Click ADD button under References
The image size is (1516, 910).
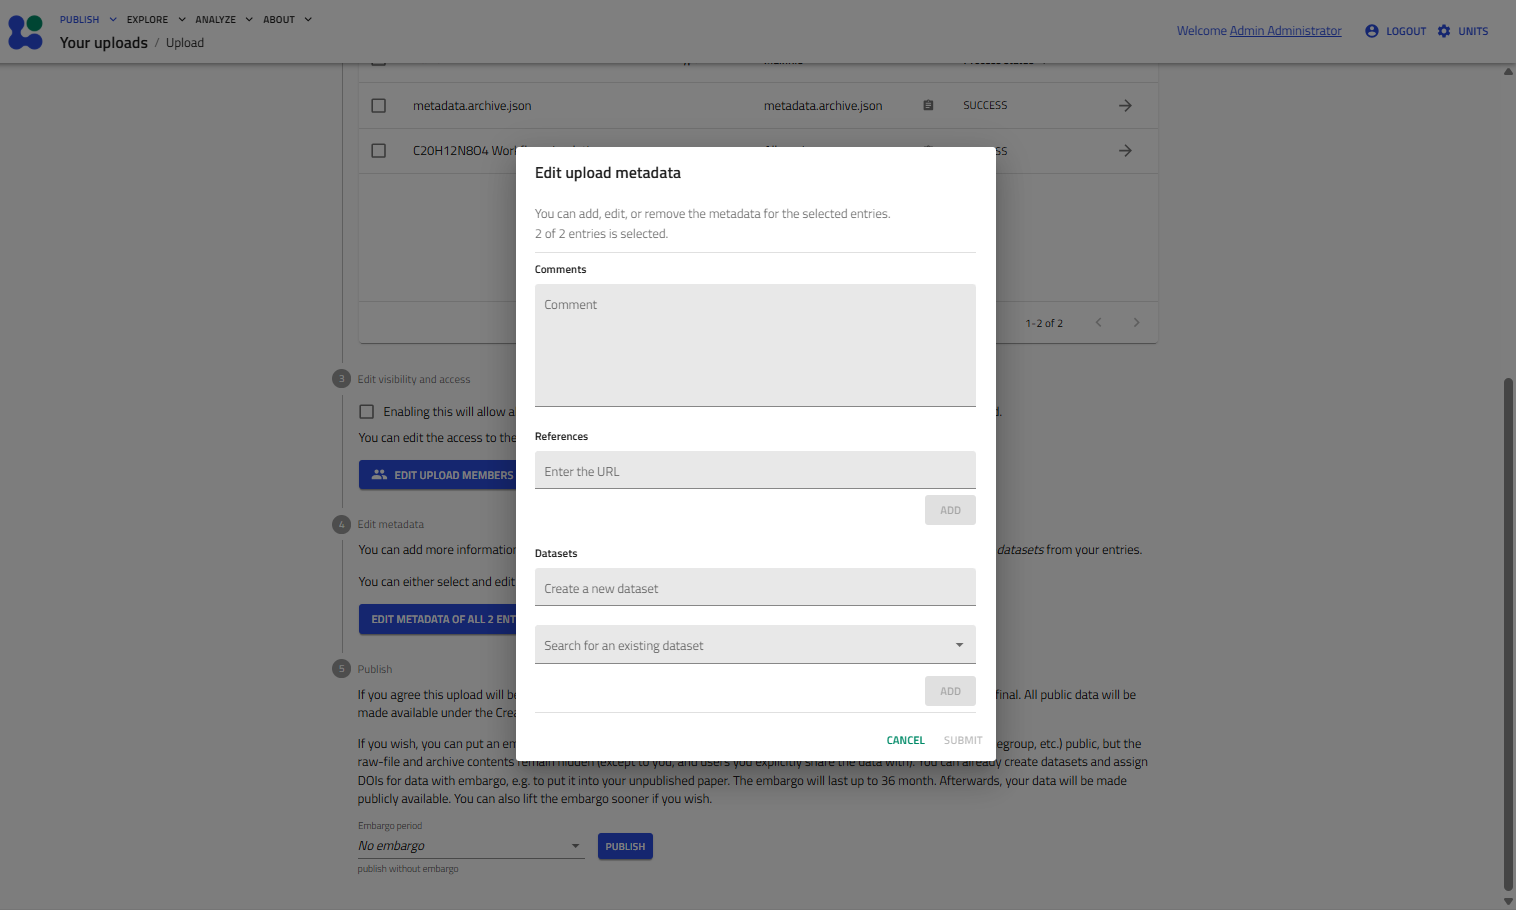[950, 510]
